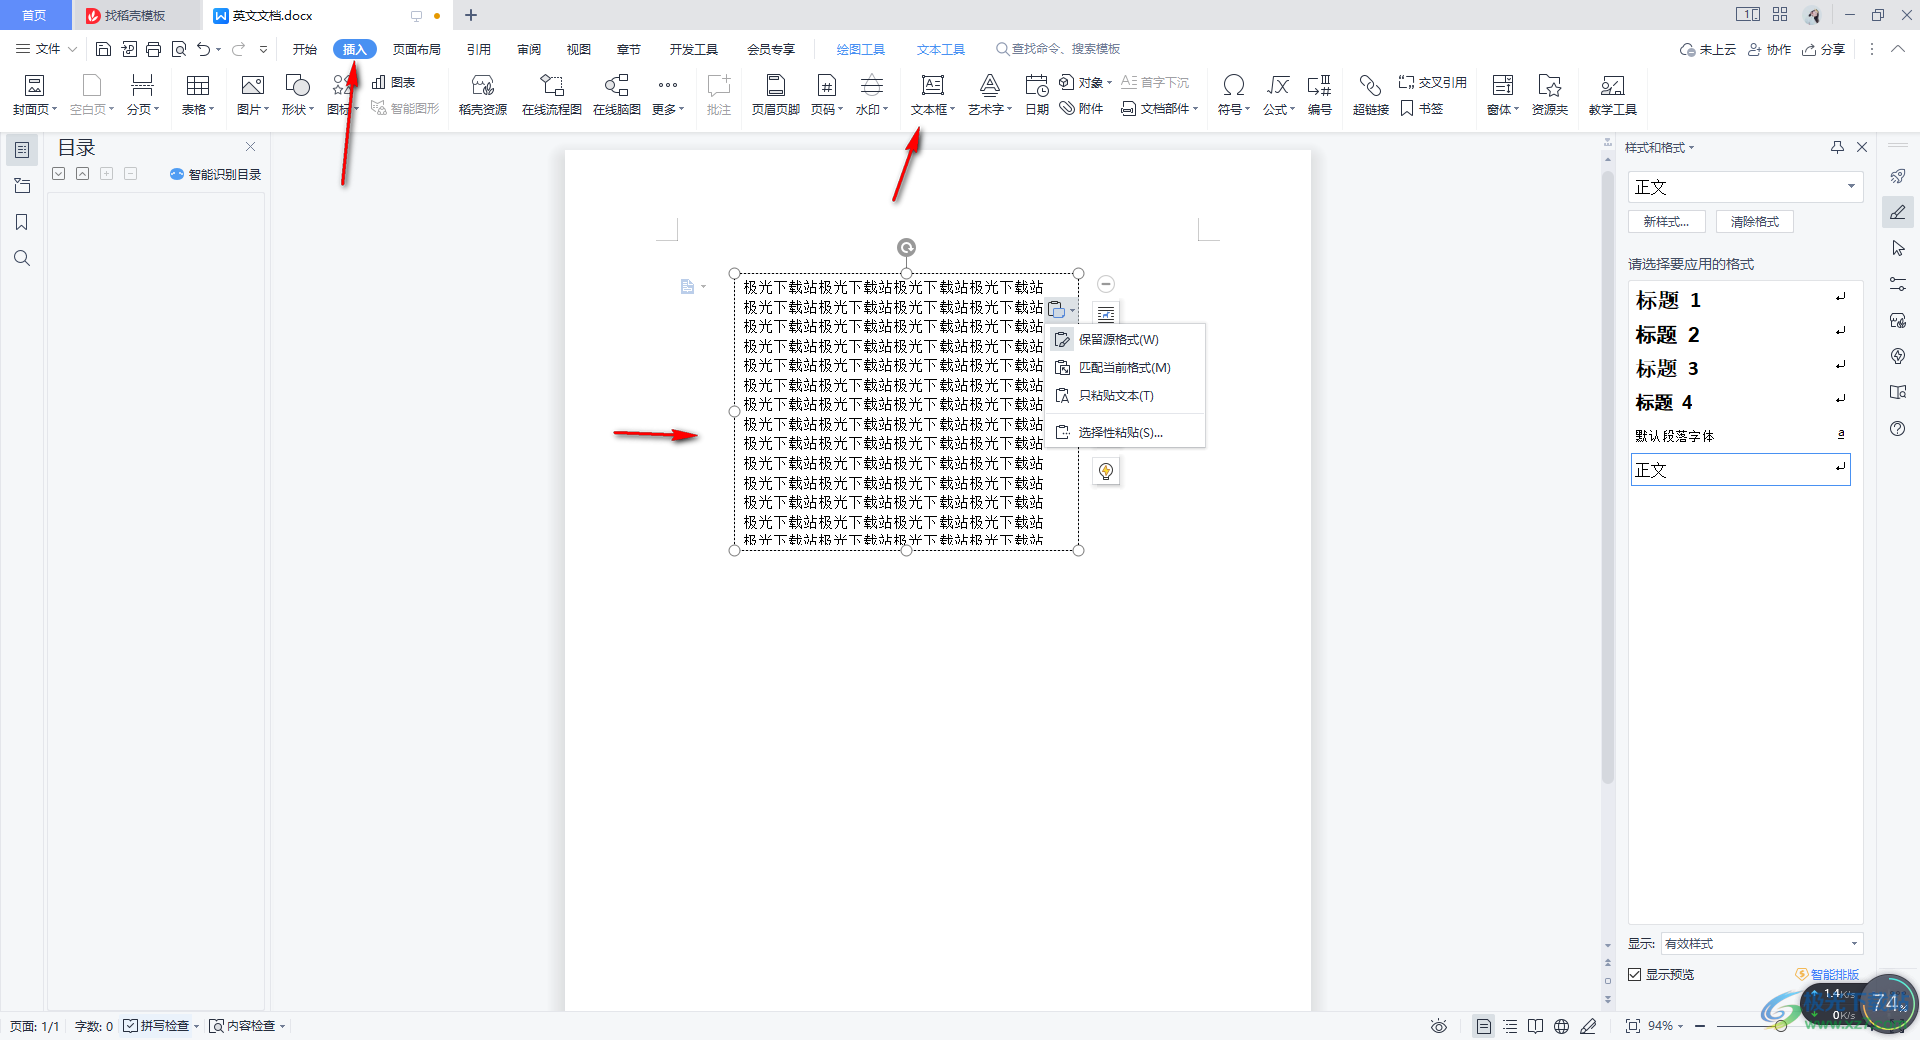Insert an equation (公式)
1920x1040 pixels.
(1279, 95)
